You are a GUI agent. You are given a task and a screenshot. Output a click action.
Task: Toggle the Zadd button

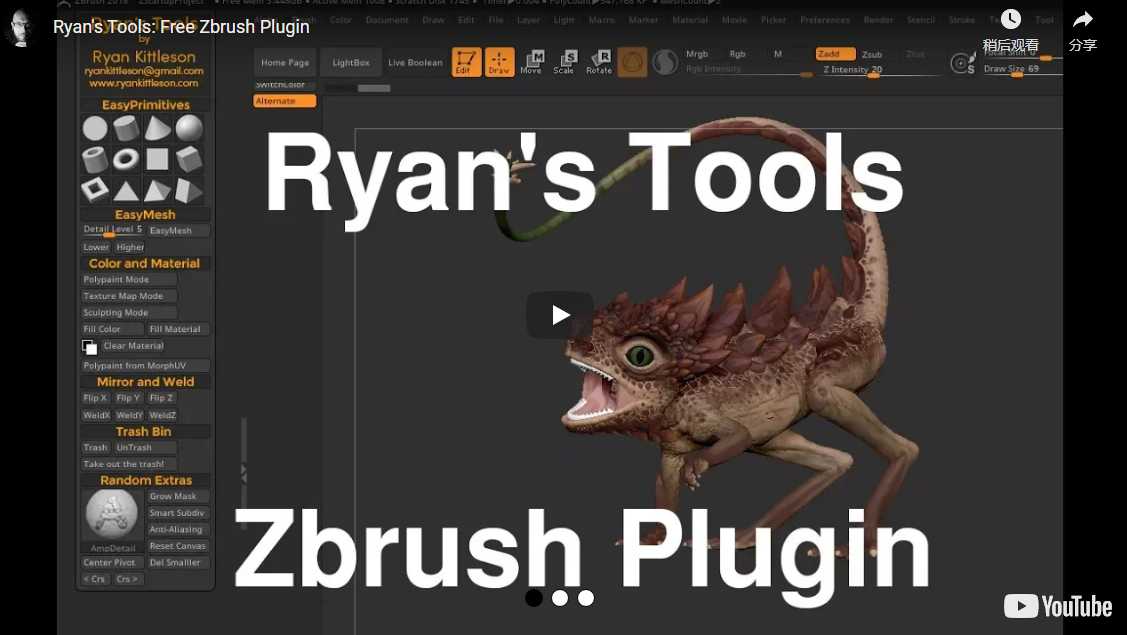[x=835, y=54]
